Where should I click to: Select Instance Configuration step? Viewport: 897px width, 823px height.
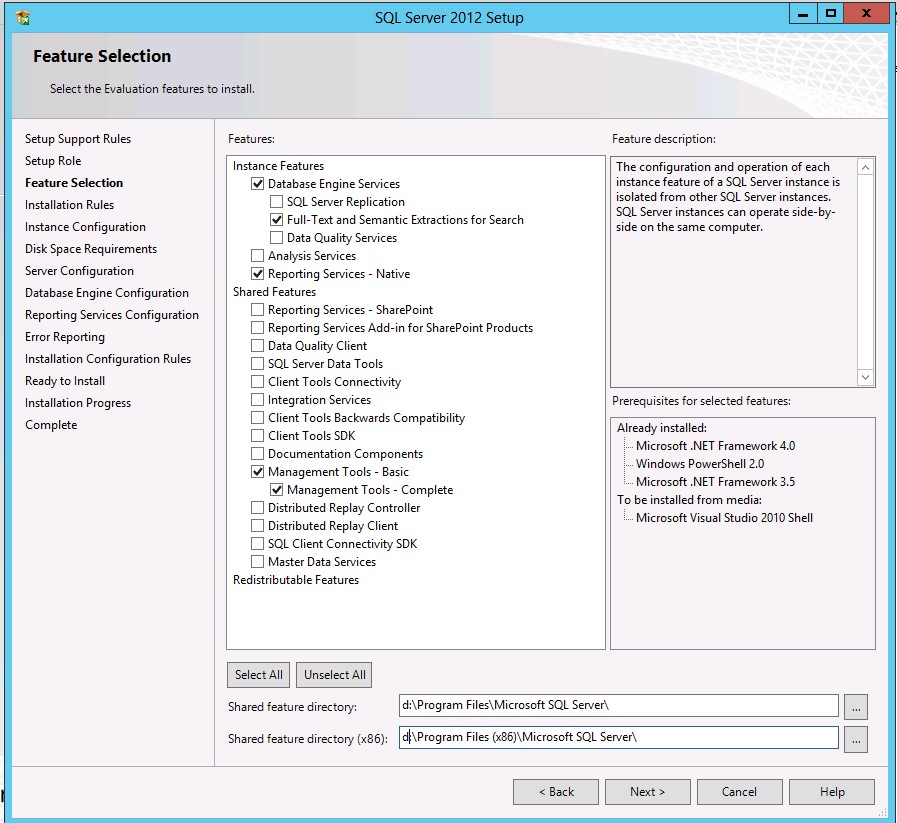coord(85,227)
